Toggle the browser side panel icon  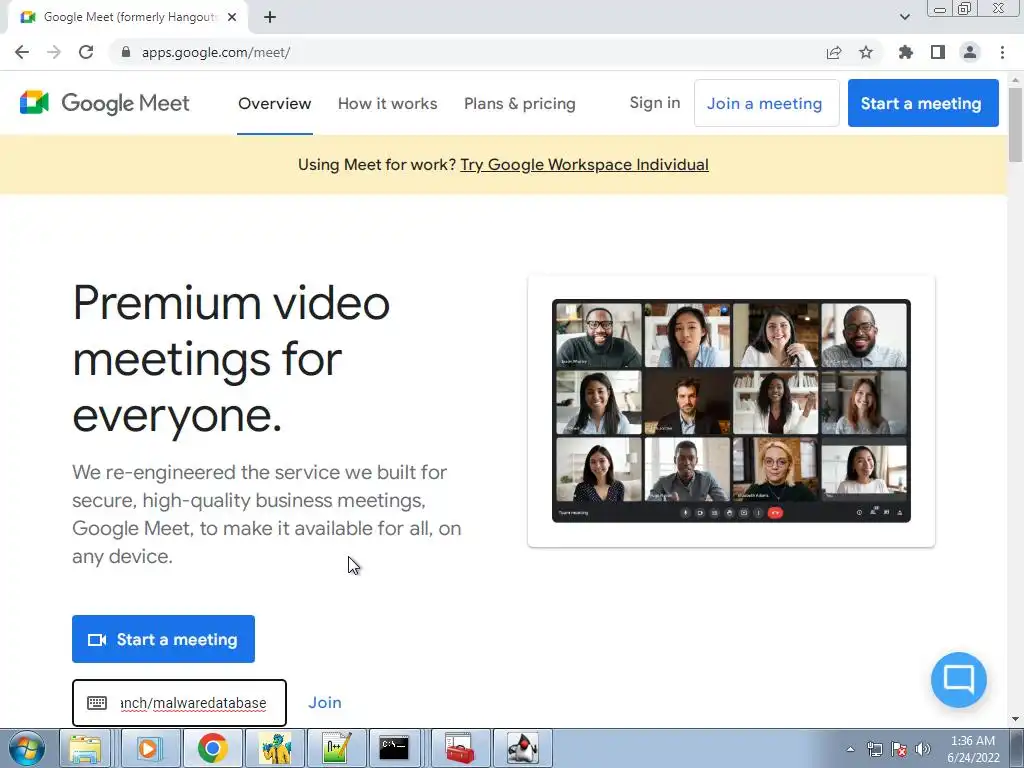(x=938, y=52)
